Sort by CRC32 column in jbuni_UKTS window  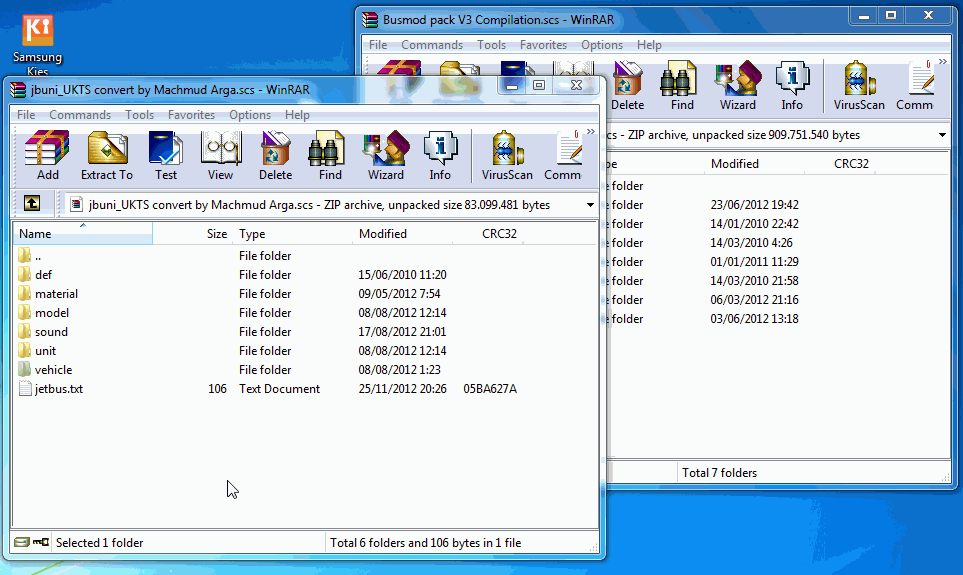tap(488, 233)
